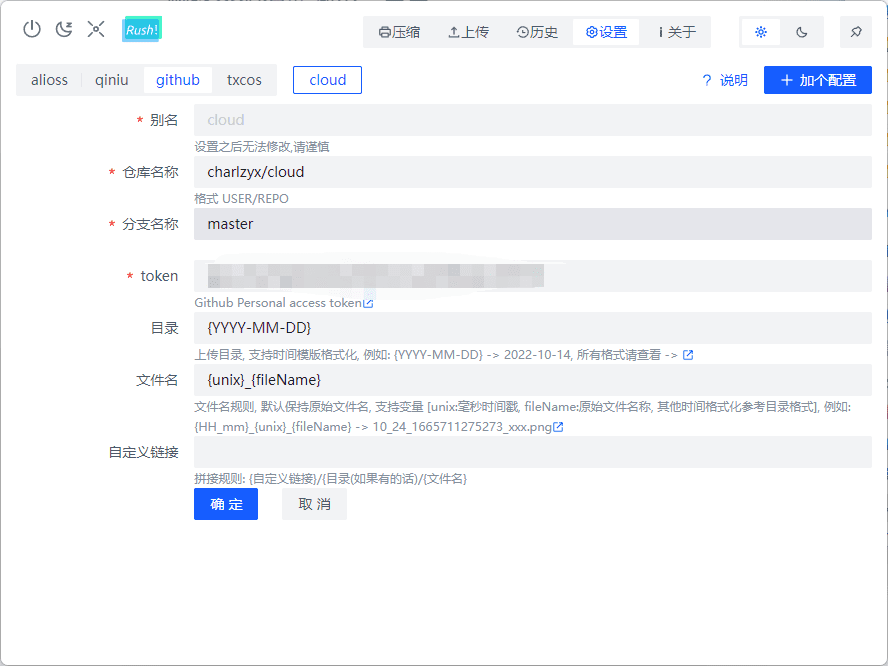
Task: Click the collapse arrows icon in the header
Action: coord(96,29)
